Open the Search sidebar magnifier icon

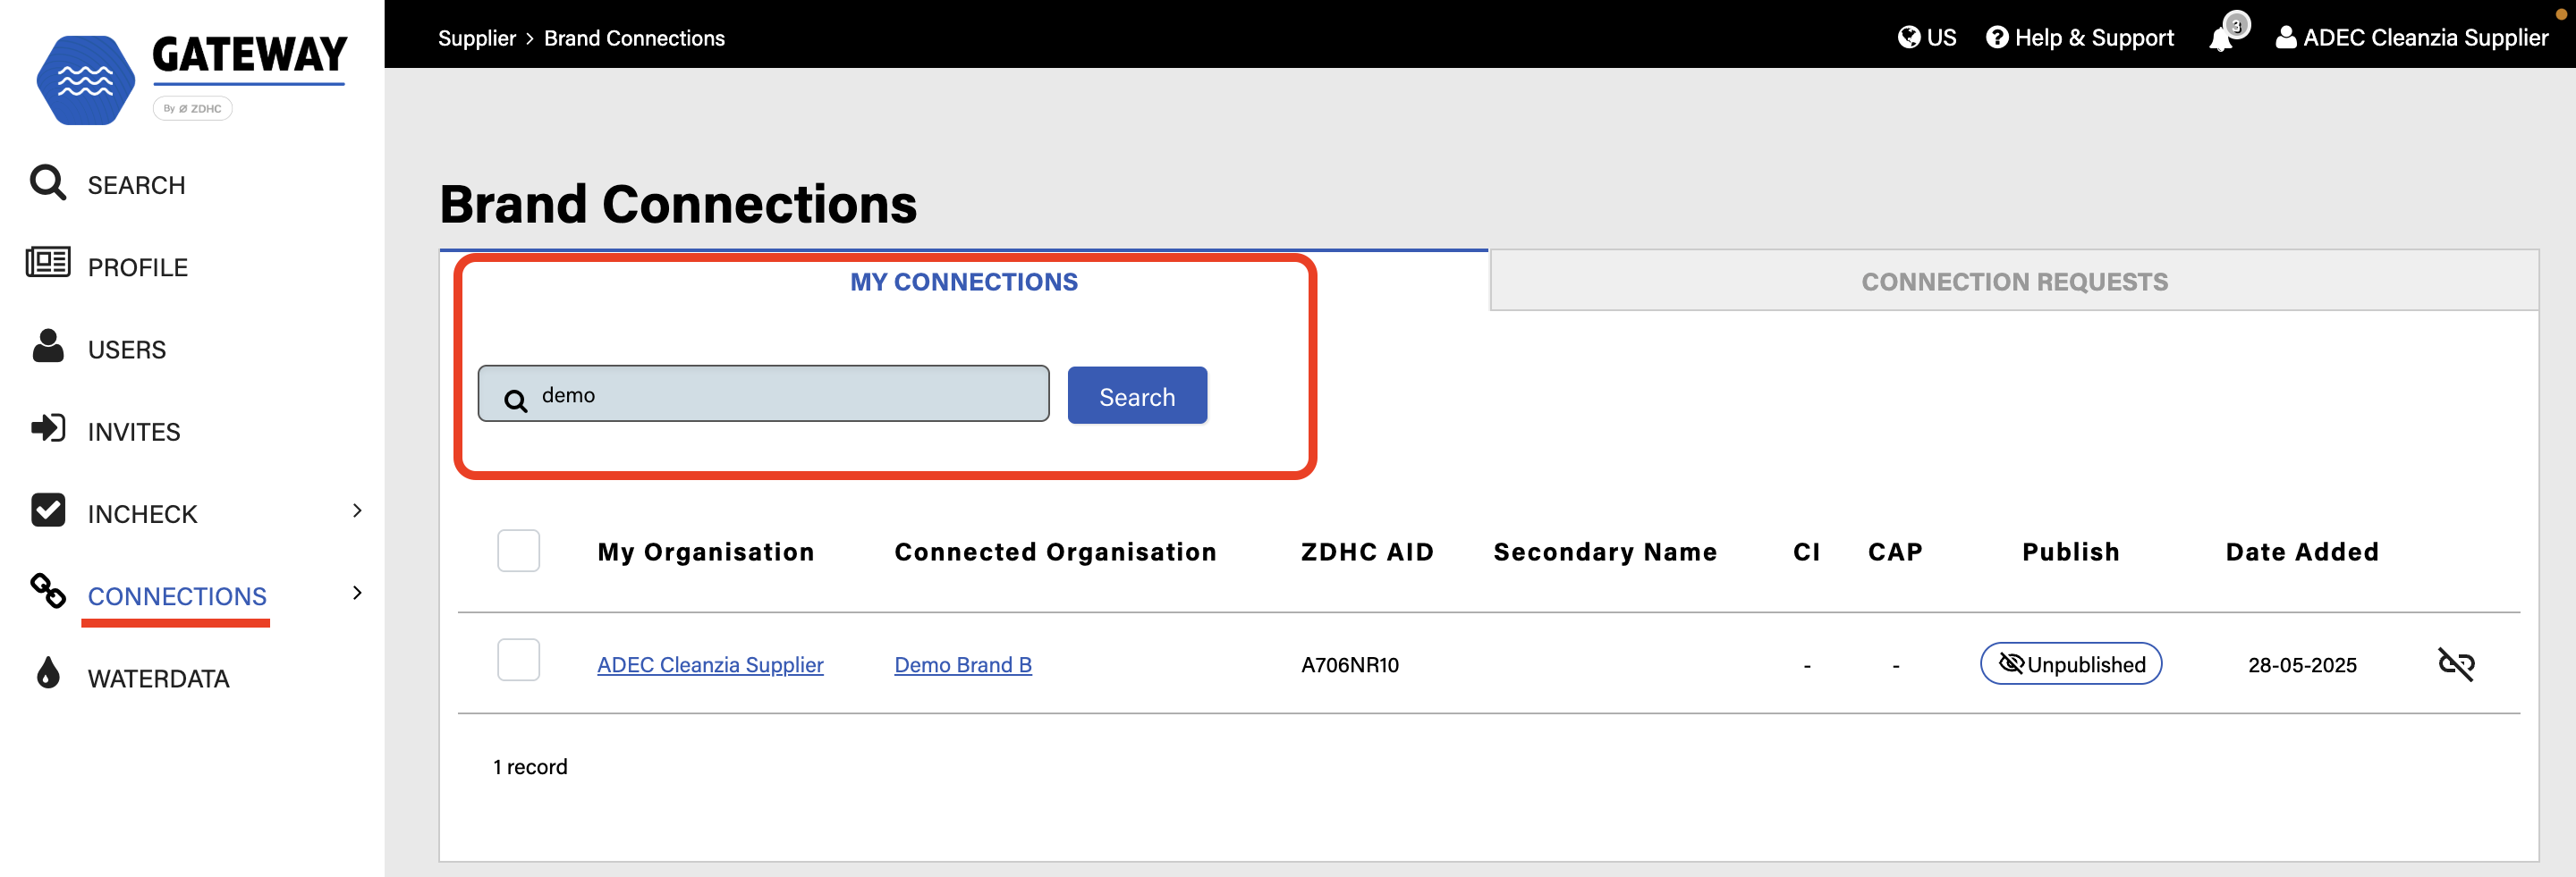coord(47,183)
